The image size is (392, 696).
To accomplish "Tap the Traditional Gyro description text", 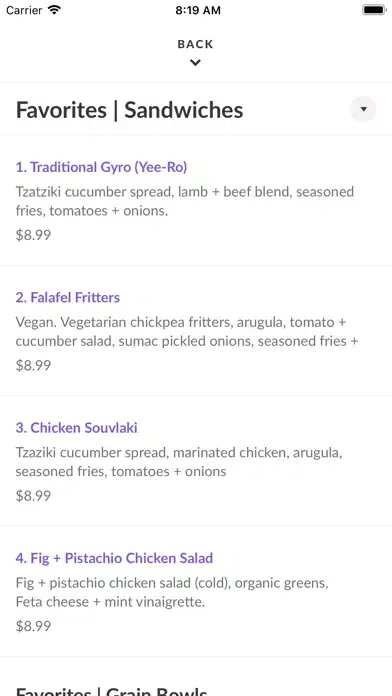I will click(x=185, y=201).
